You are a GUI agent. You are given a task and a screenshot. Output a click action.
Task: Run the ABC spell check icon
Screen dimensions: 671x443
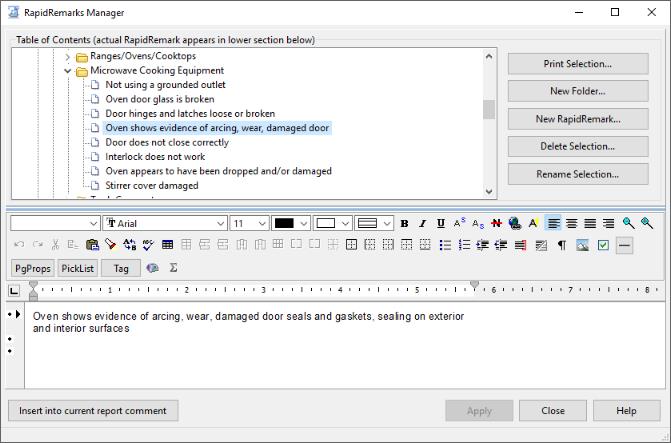pos(148,245)
